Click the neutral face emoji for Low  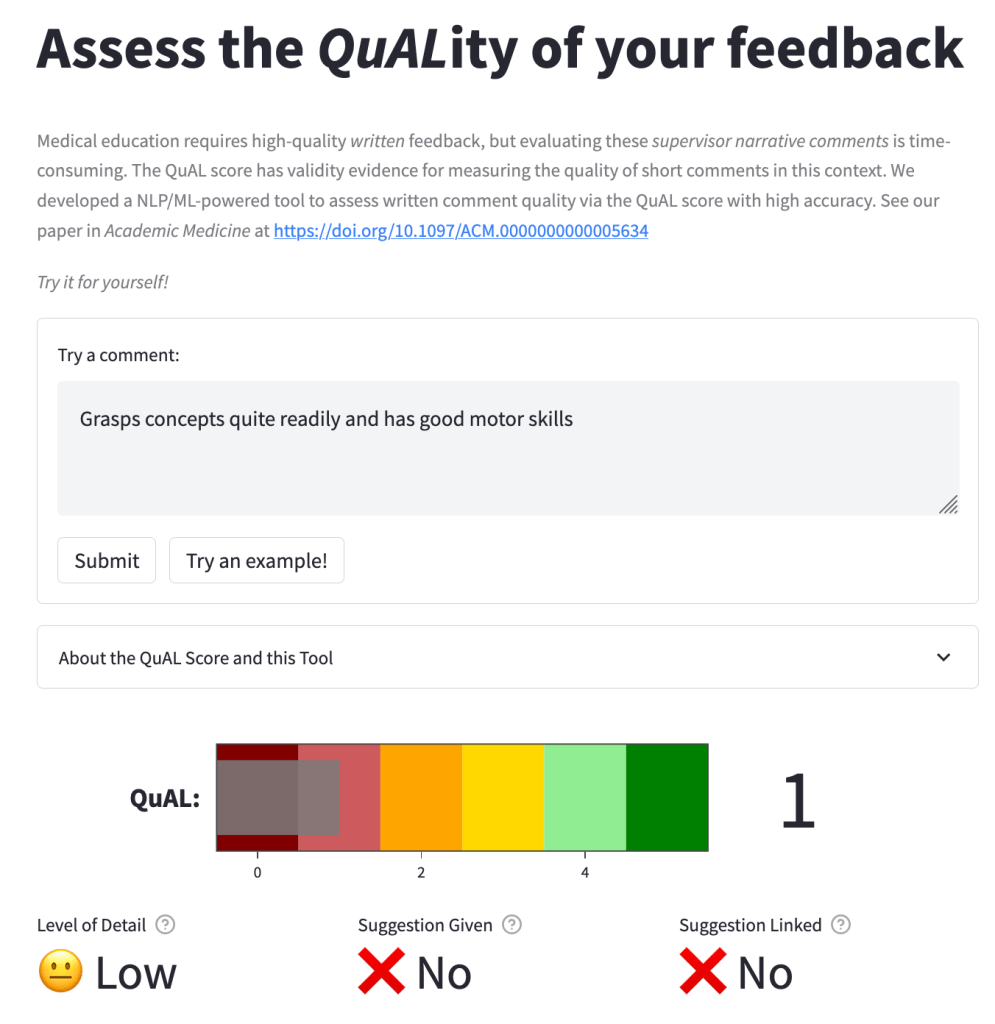60,972
